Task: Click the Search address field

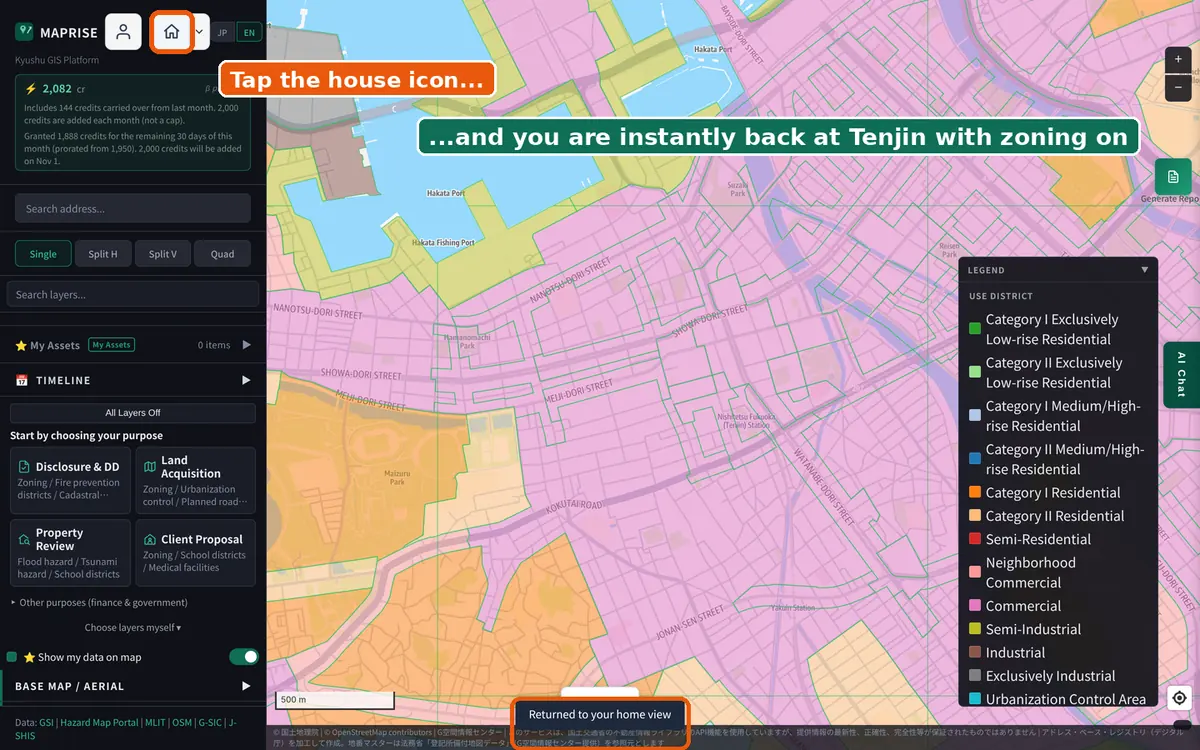Action: pos(133,209)
